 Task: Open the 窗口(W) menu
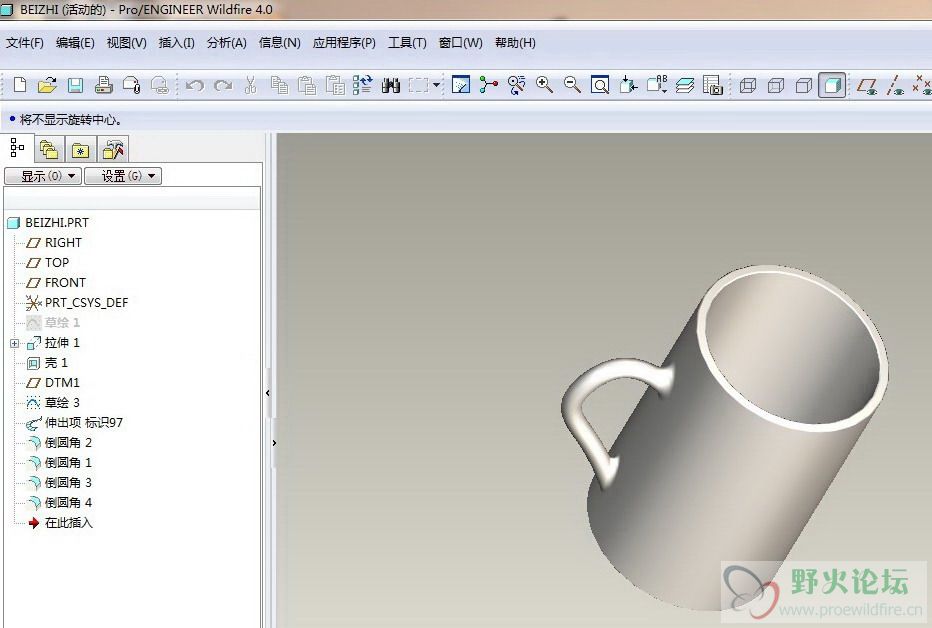461,43
